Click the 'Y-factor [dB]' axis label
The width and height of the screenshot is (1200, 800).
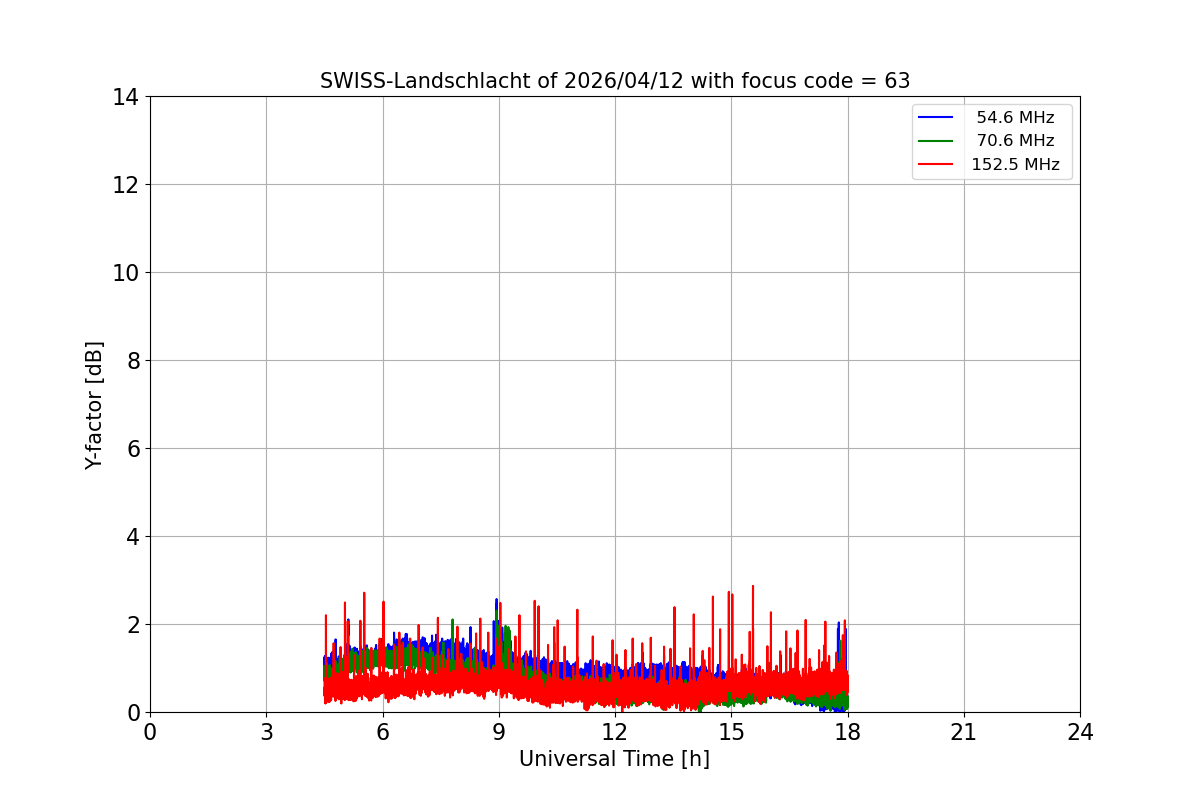point(94,405)
